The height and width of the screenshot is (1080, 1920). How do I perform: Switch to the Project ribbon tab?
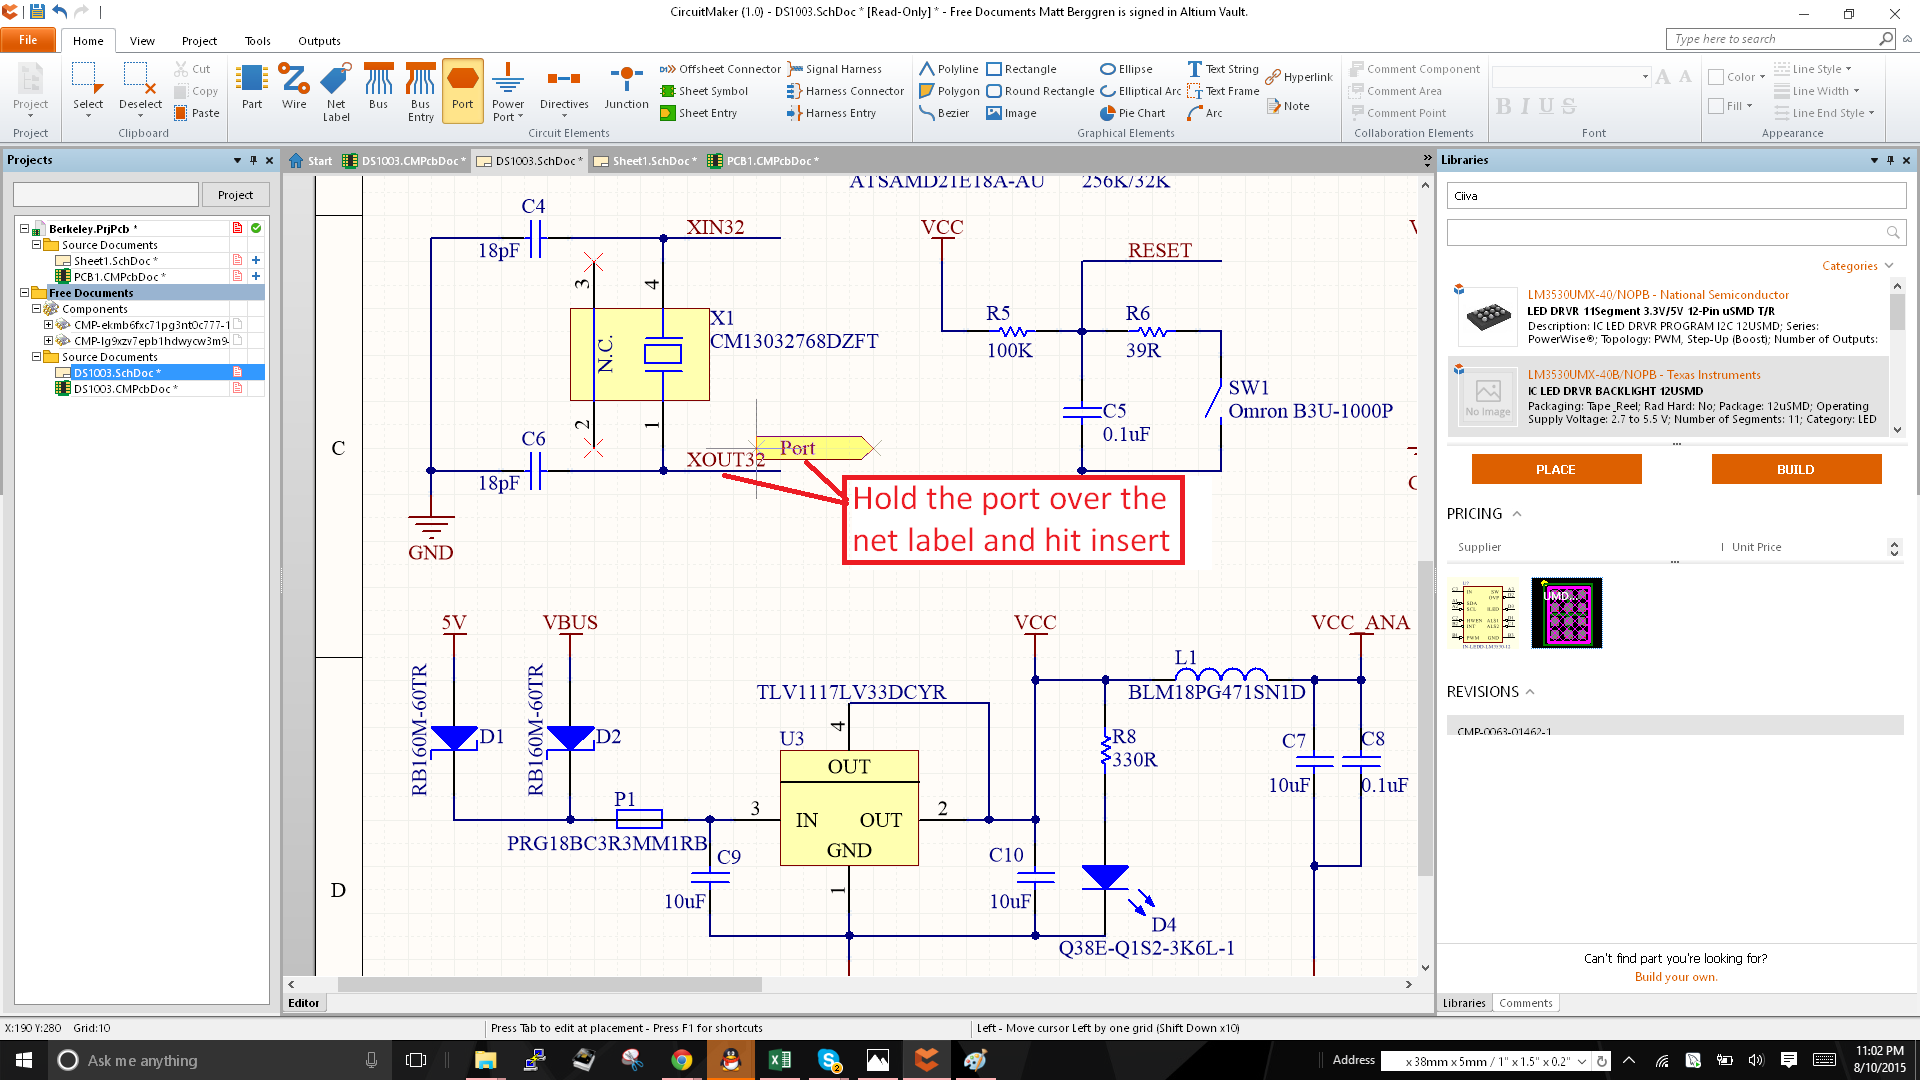coord(199,41)
